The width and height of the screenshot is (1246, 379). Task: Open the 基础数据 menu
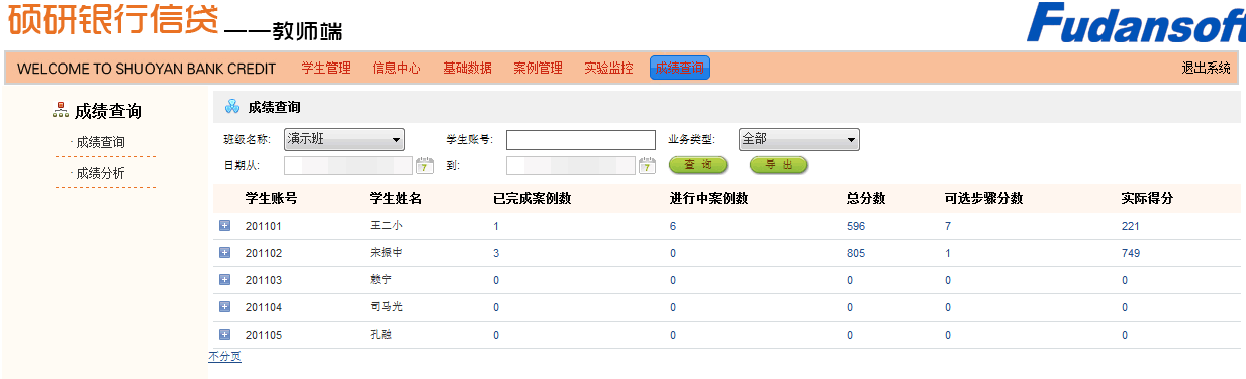467,68
